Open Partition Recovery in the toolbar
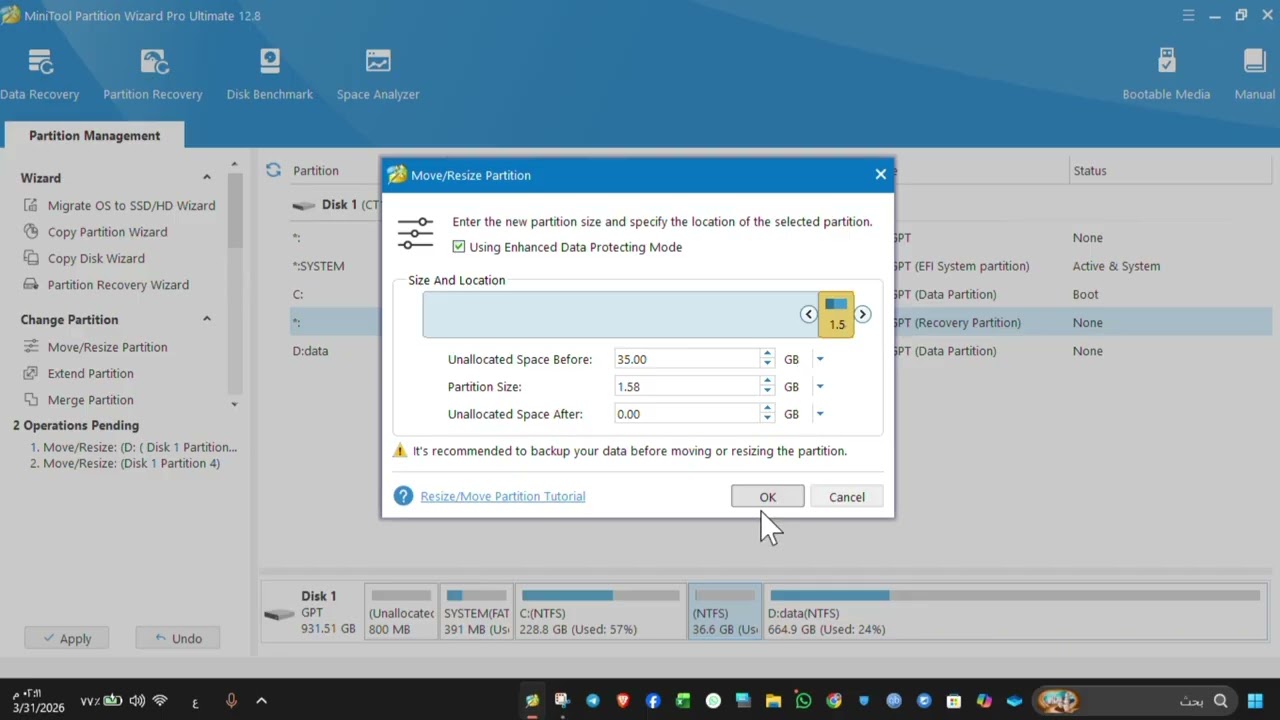 (153, 75)
